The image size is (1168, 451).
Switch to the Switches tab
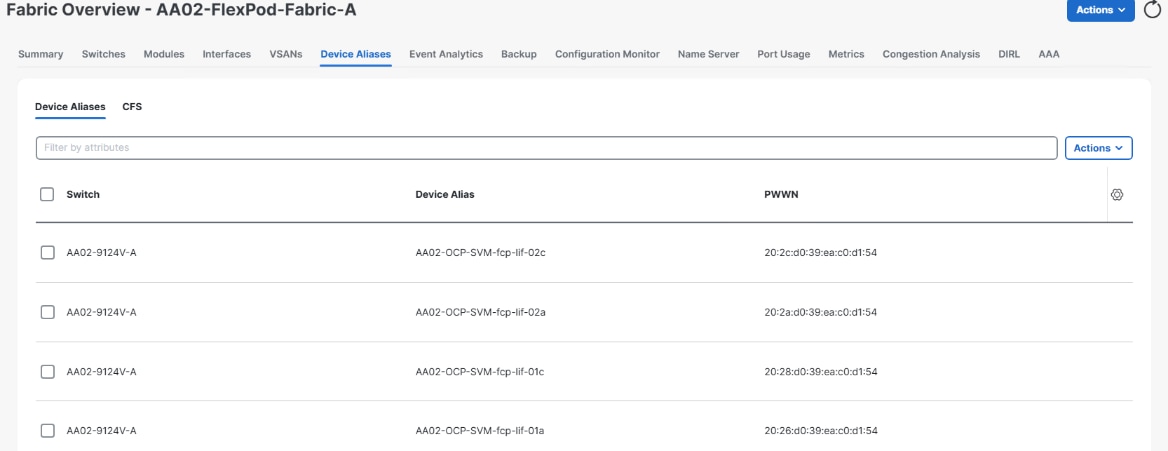coord(104,54)
